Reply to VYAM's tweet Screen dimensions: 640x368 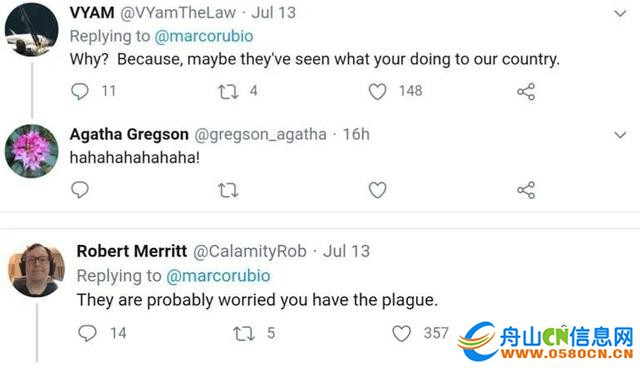pos(80,91)
